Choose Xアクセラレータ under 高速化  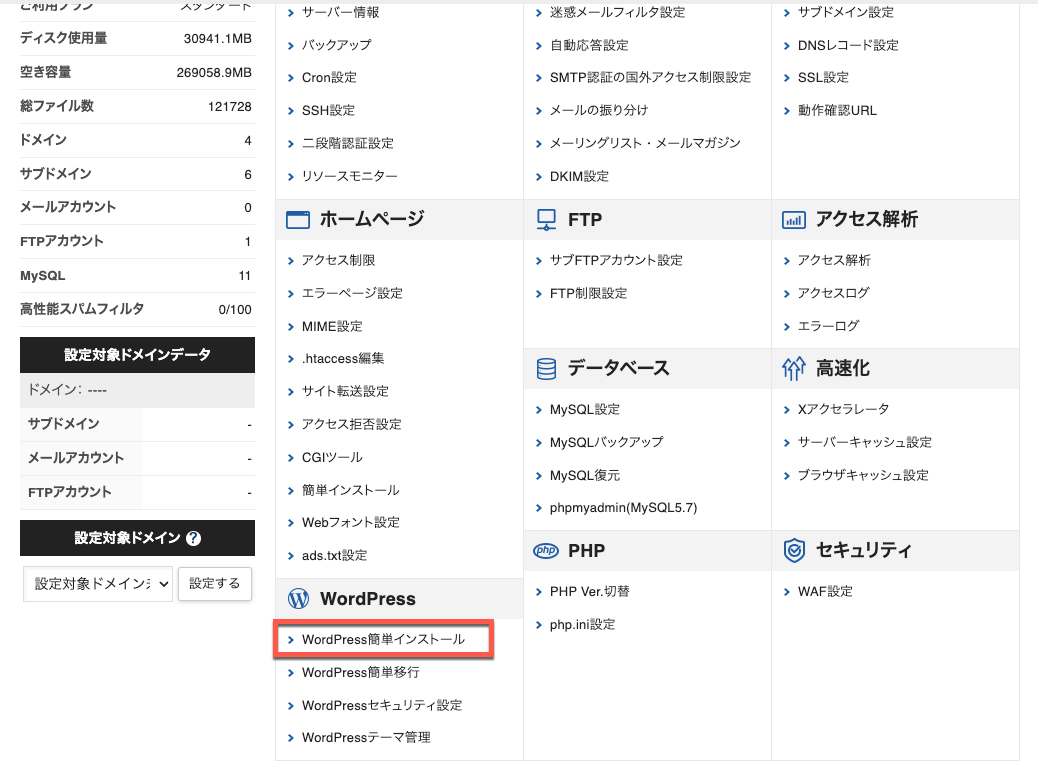(843, 409)
